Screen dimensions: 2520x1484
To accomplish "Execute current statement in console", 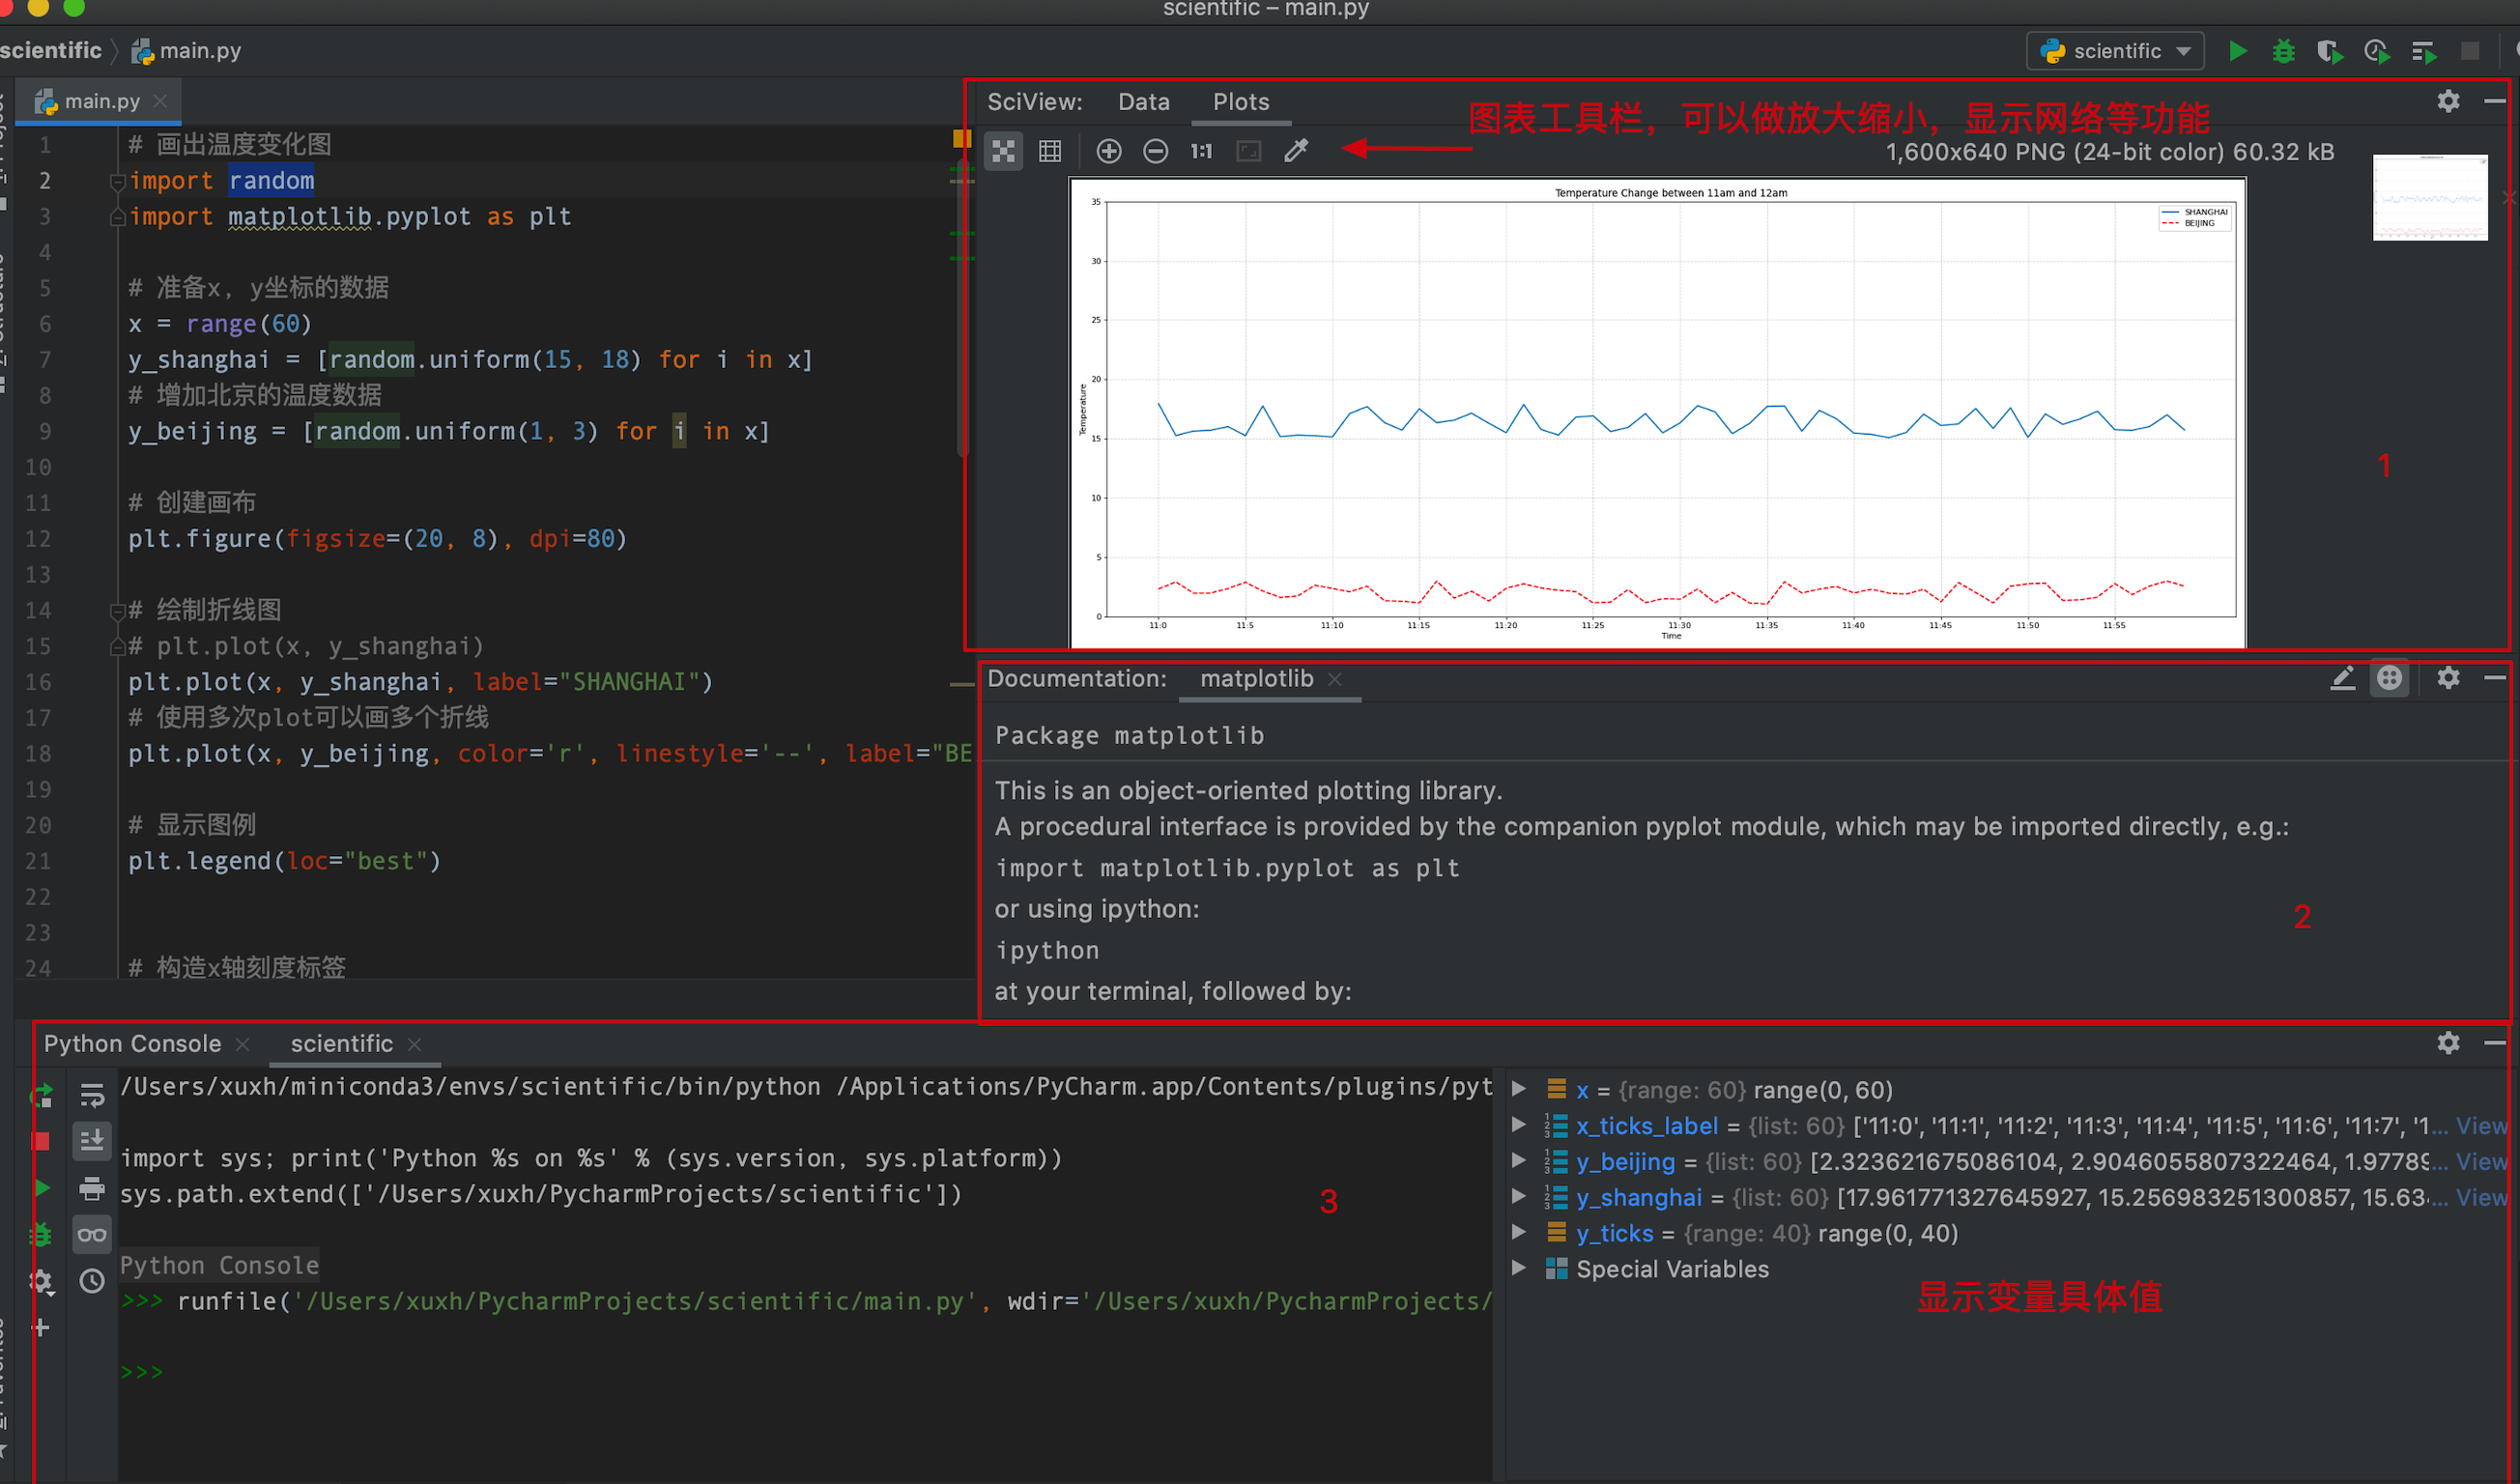I will 42,1188.
